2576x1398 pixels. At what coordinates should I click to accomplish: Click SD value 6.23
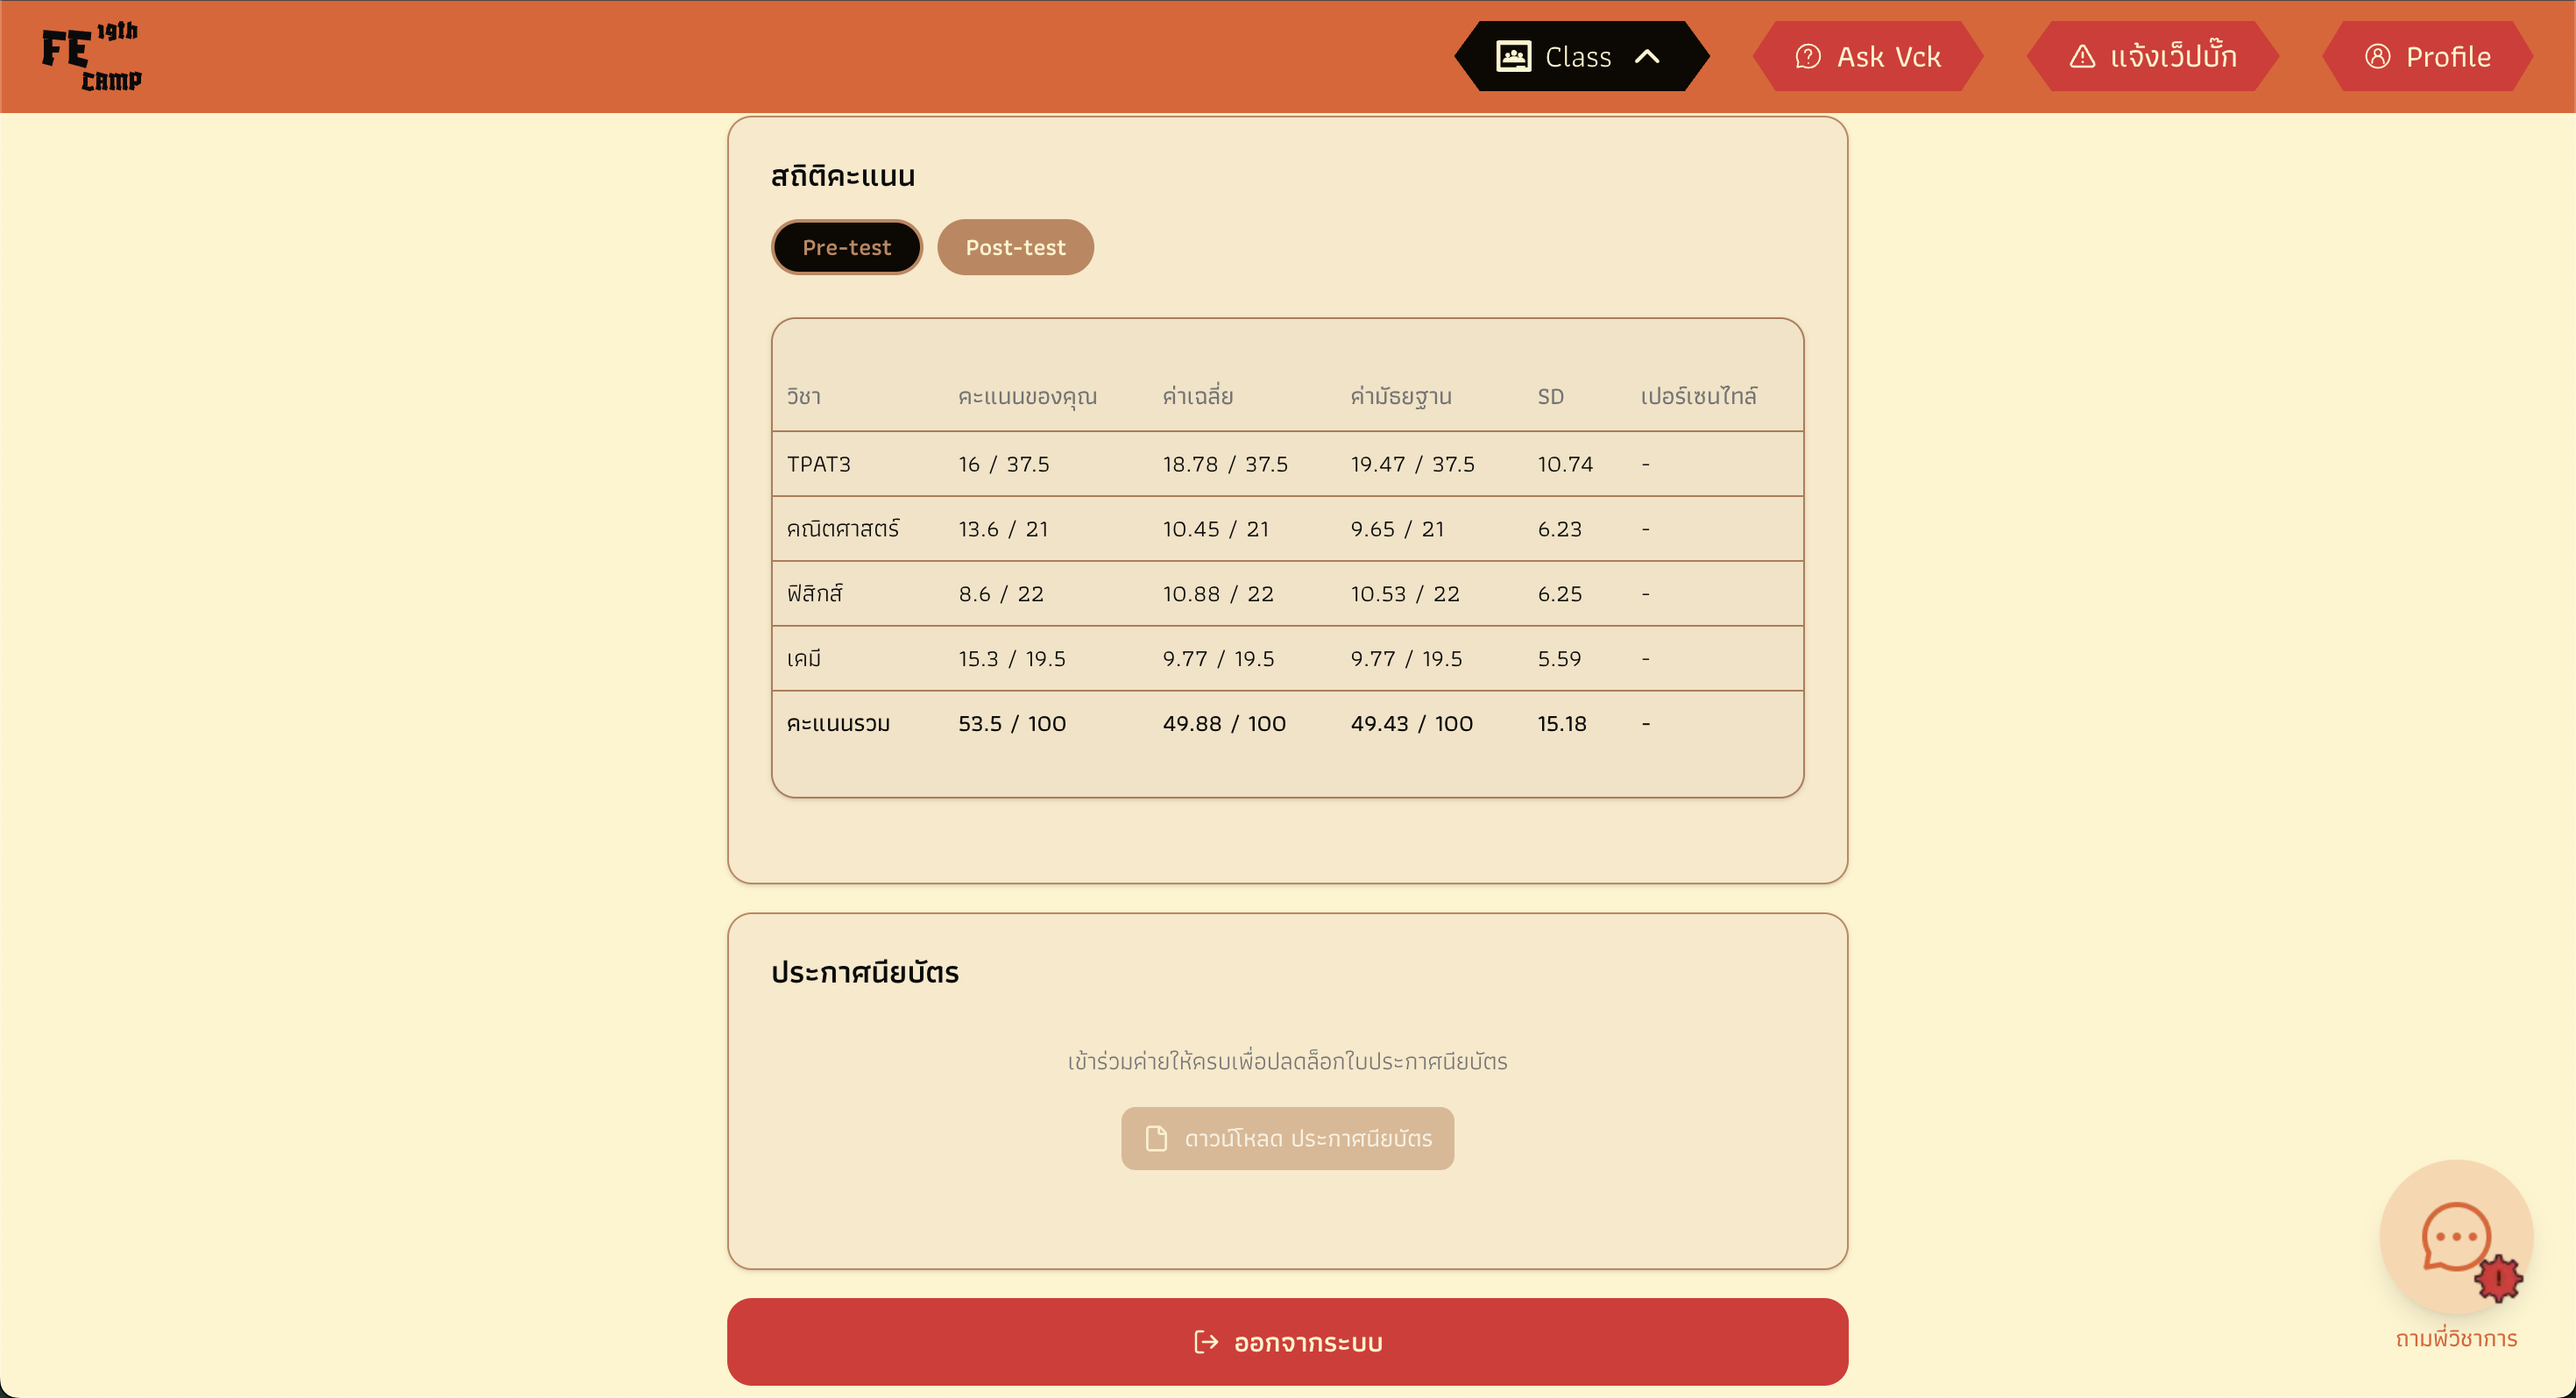tap(1560, 529)
